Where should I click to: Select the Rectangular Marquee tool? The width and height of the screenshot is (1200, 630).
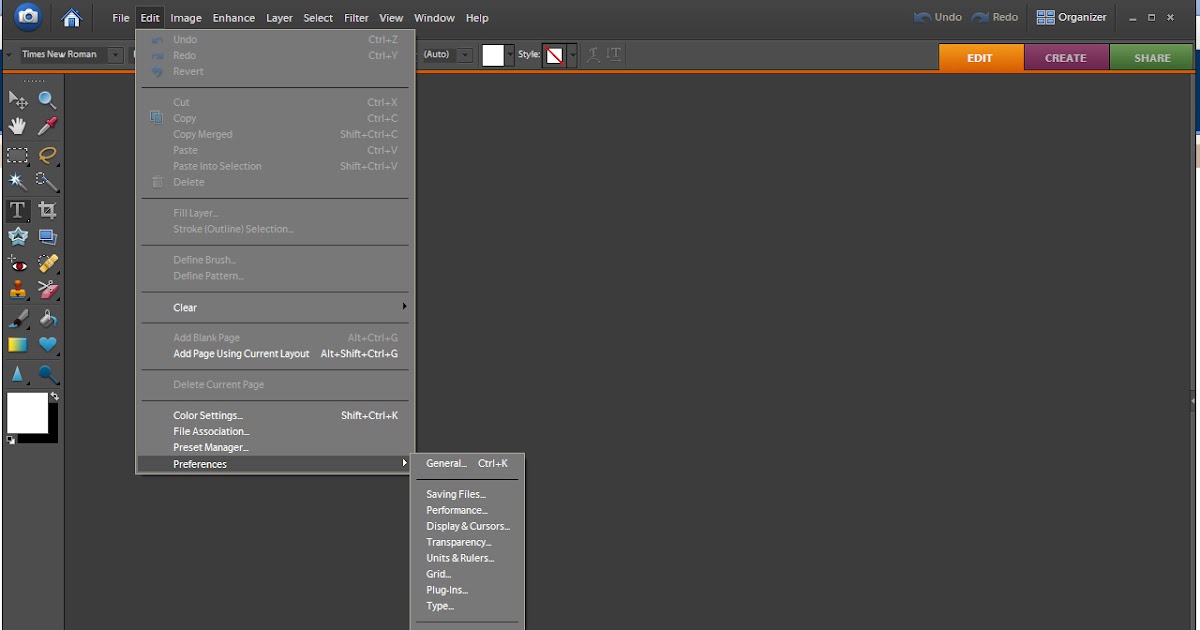(x=18, y=154)
